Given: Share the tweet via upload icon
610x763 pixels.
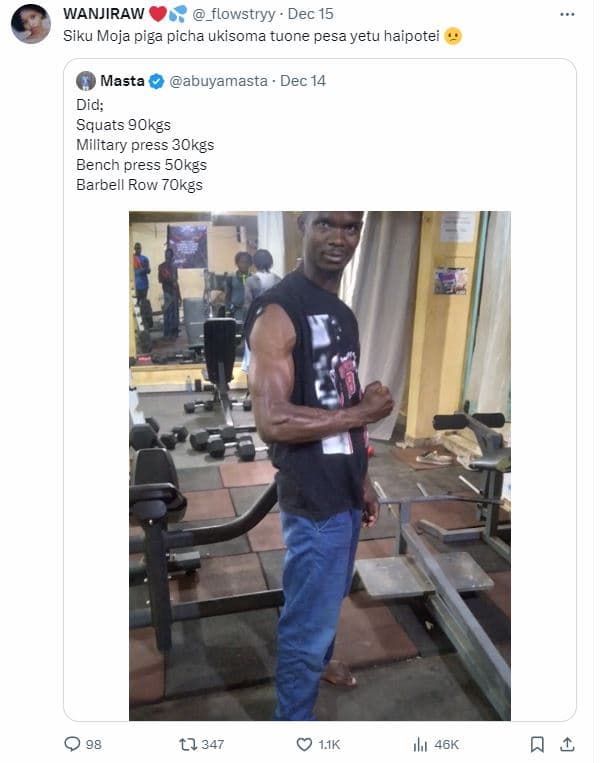Looking at the screenshot, I should 567,744.
